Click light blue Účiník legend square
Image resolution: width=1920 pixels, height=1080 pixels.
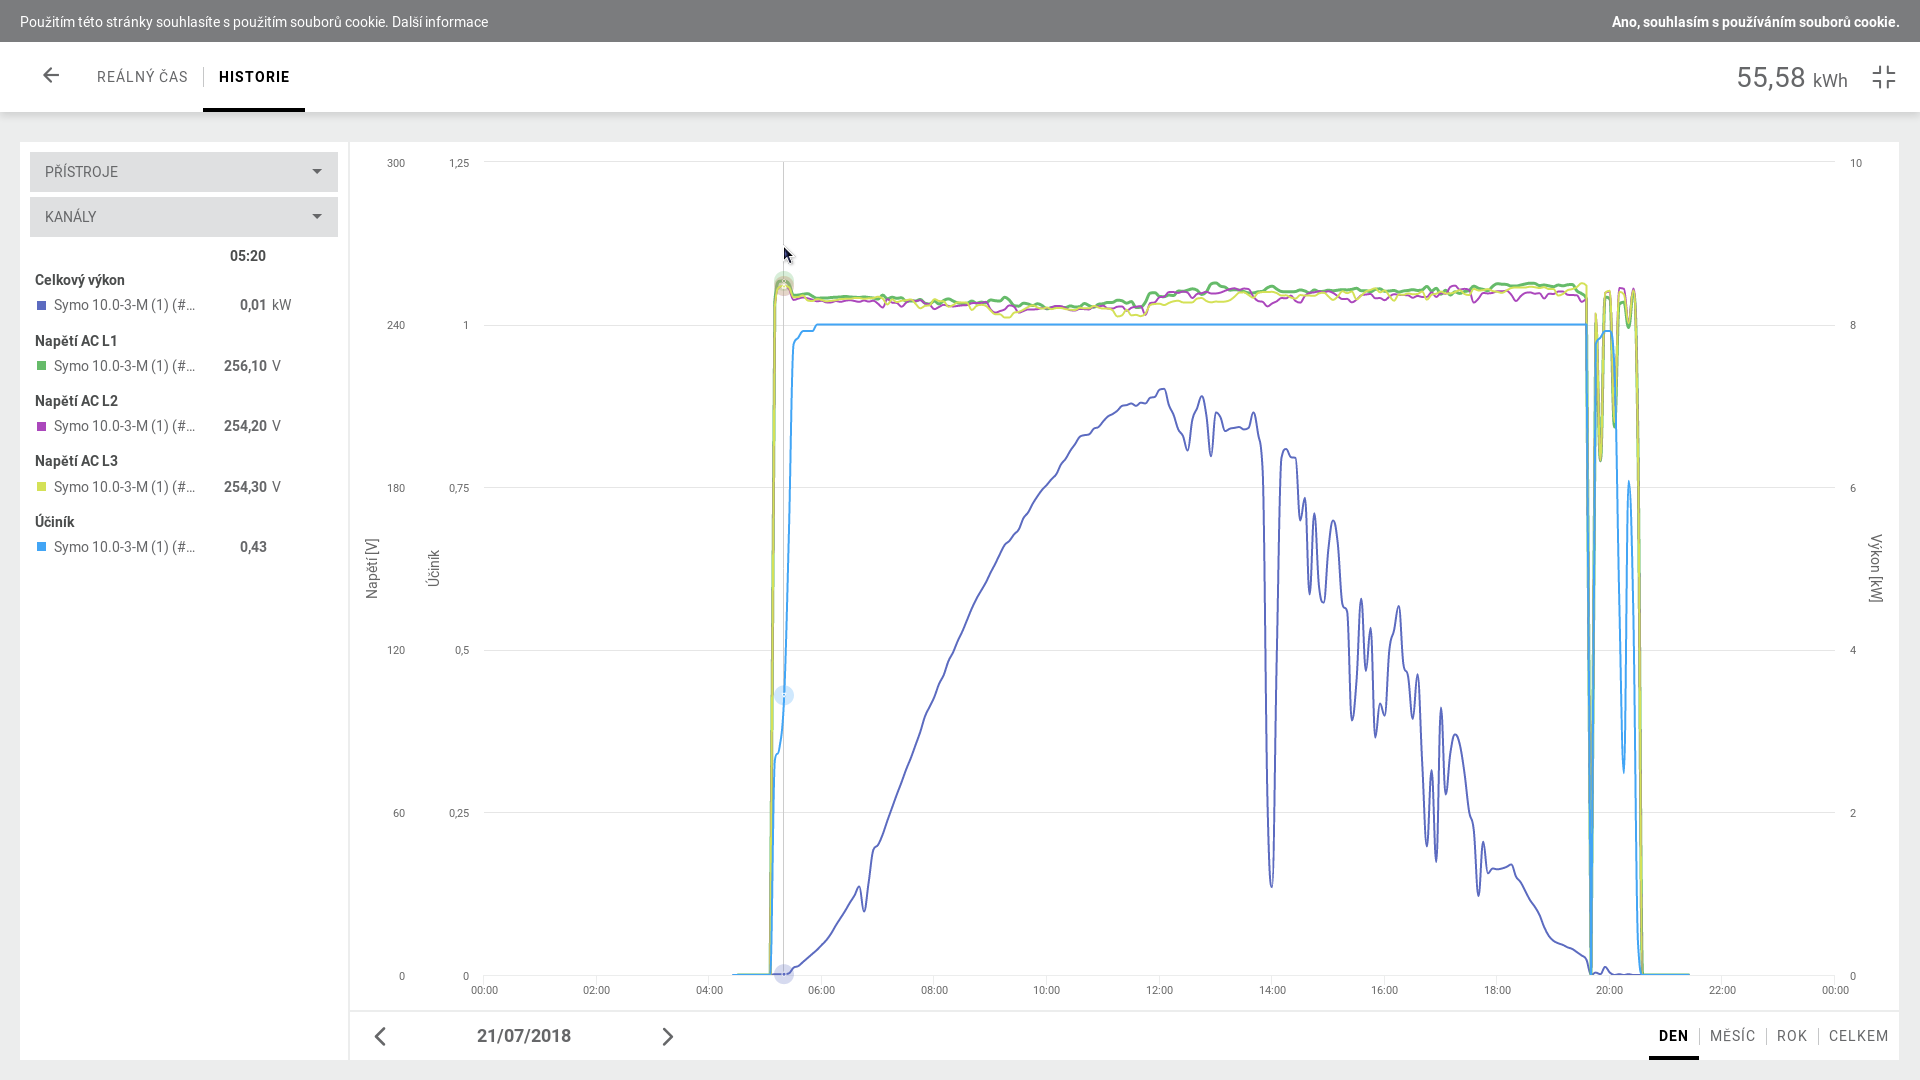click(x=42, y=547)
